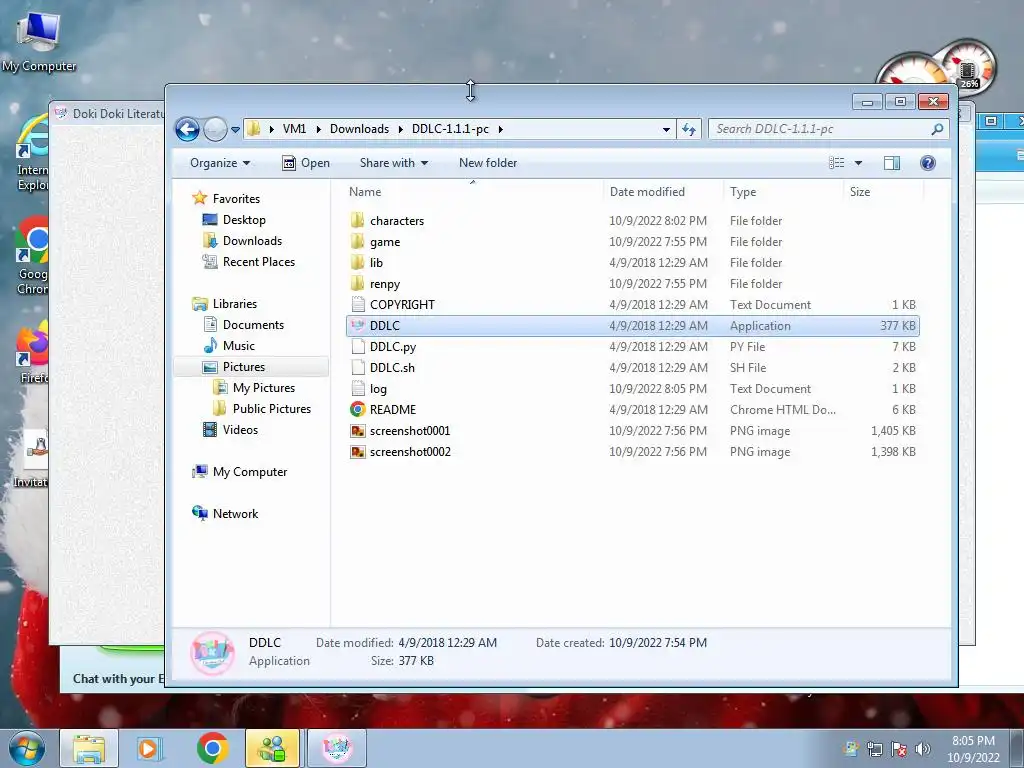
Task: Open the Organize menu
Action: click(220, 163)
